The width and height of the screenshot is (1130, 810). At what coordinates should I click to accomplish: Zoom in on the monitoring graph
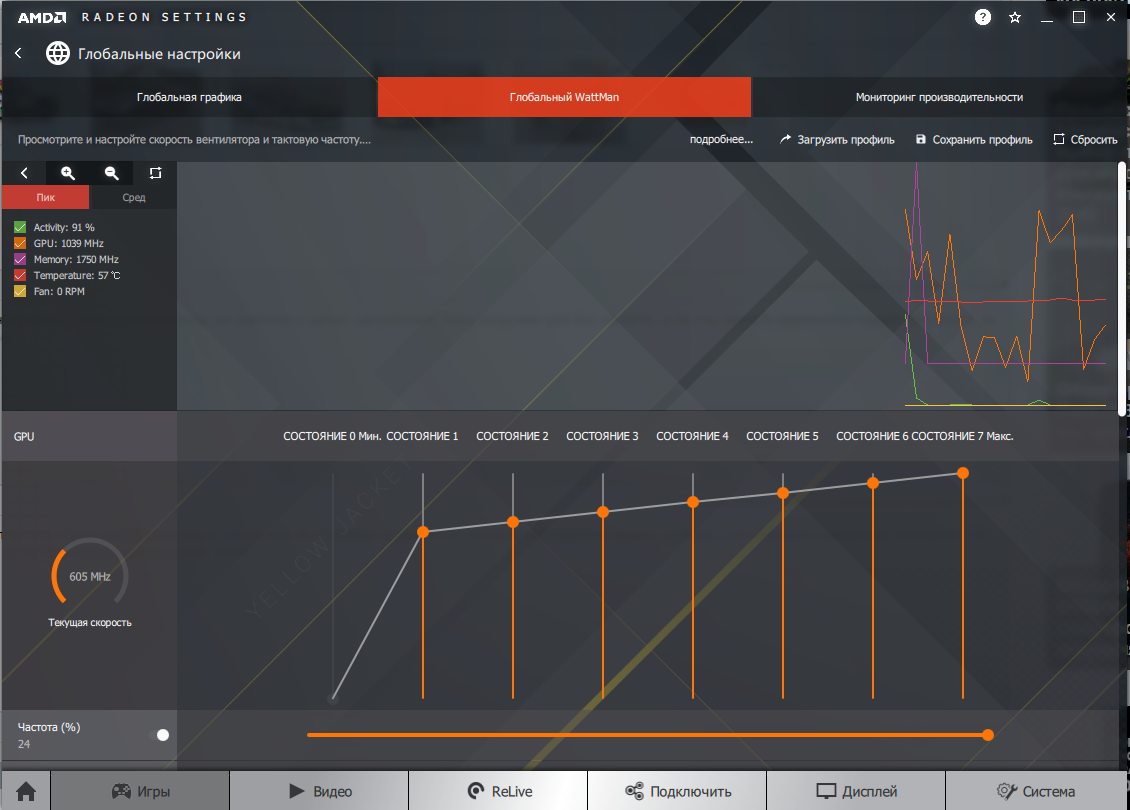(68, 173)
